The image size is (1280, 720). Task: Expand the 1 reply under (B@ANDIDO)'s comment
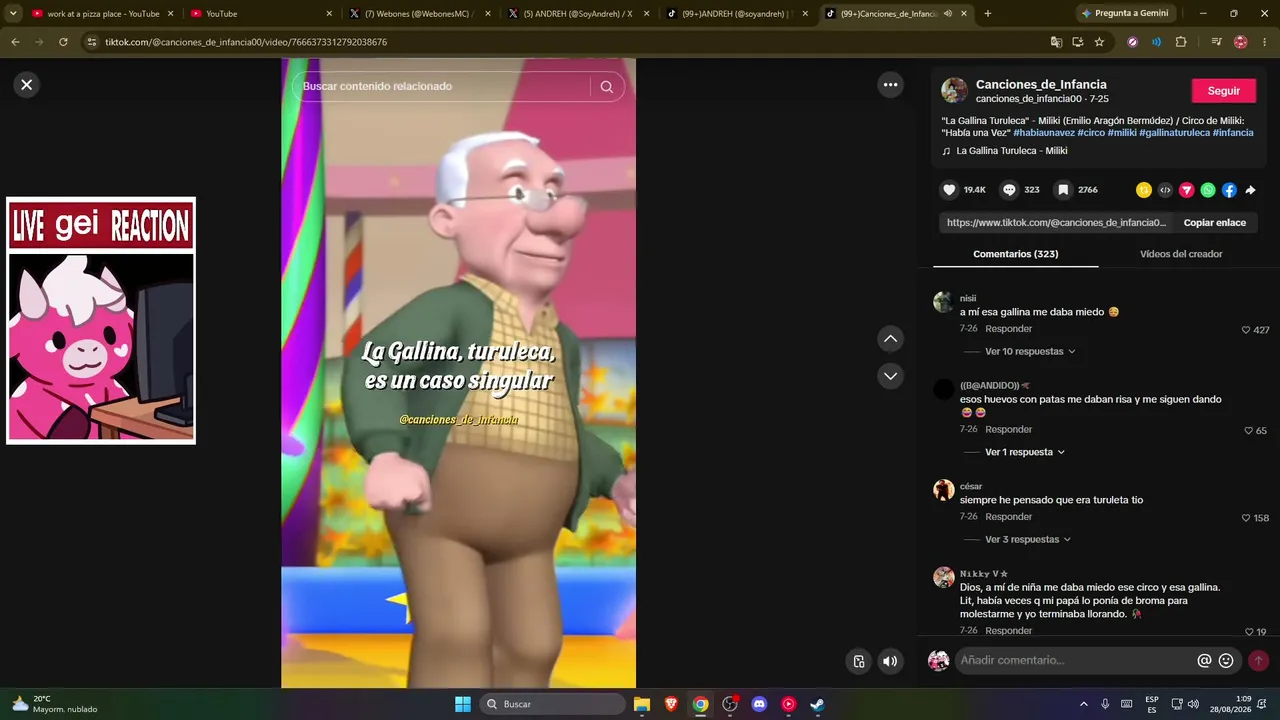point(1025,452)
